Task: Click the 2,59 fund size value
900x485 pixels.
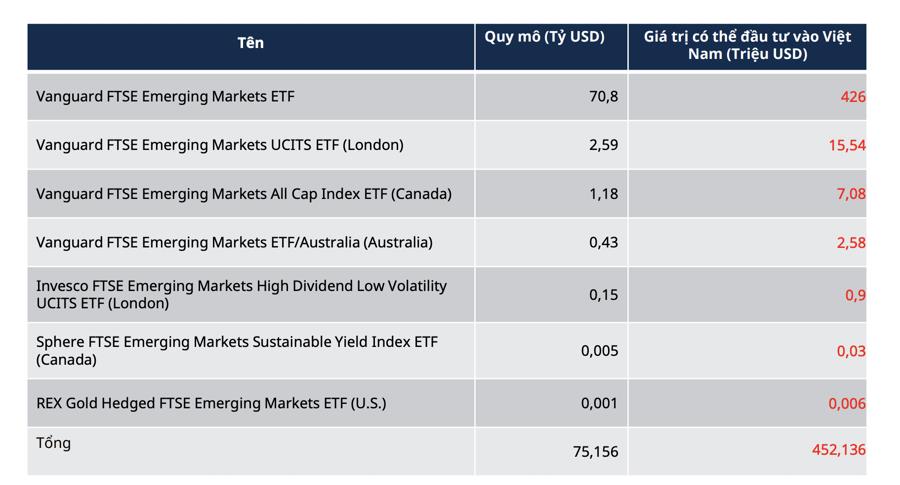Action: coord(604,145)
